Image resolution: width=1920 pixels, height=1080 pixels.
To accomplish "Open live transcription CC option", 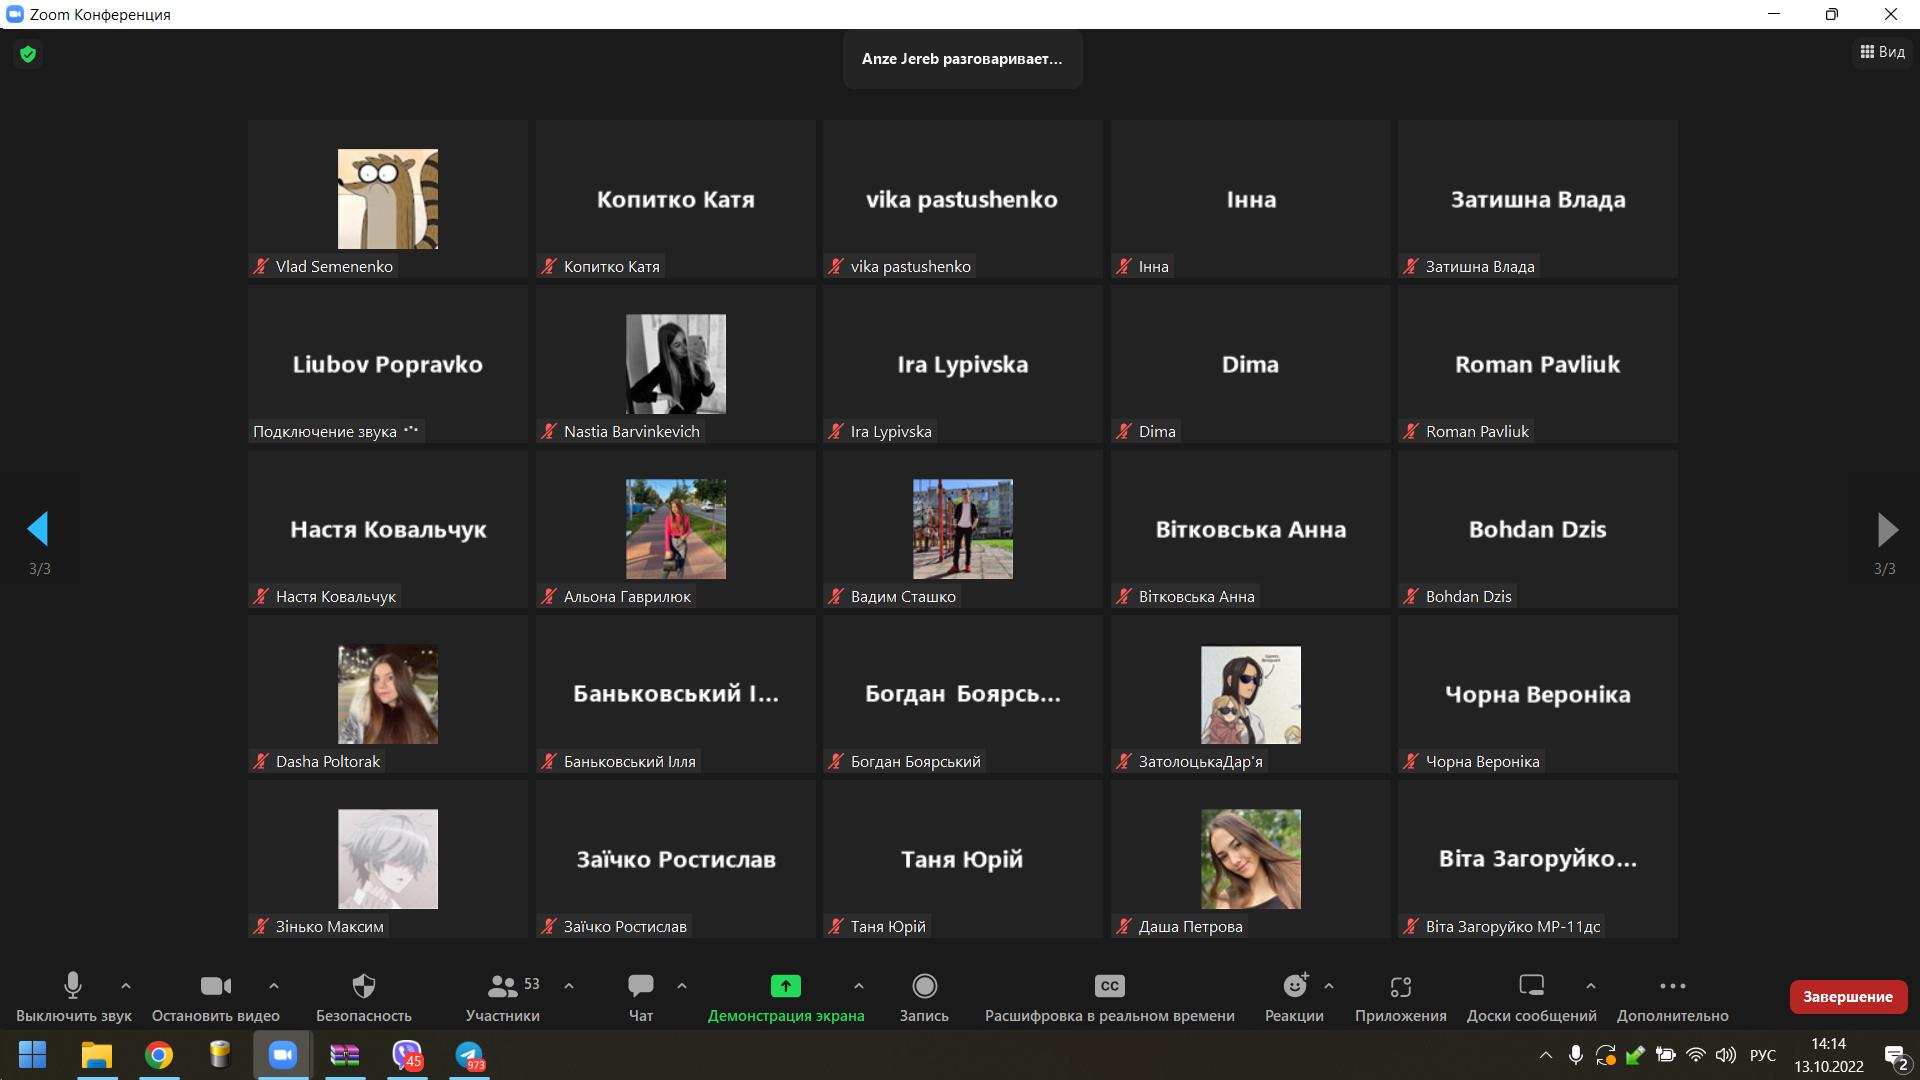I will 1109,987.
